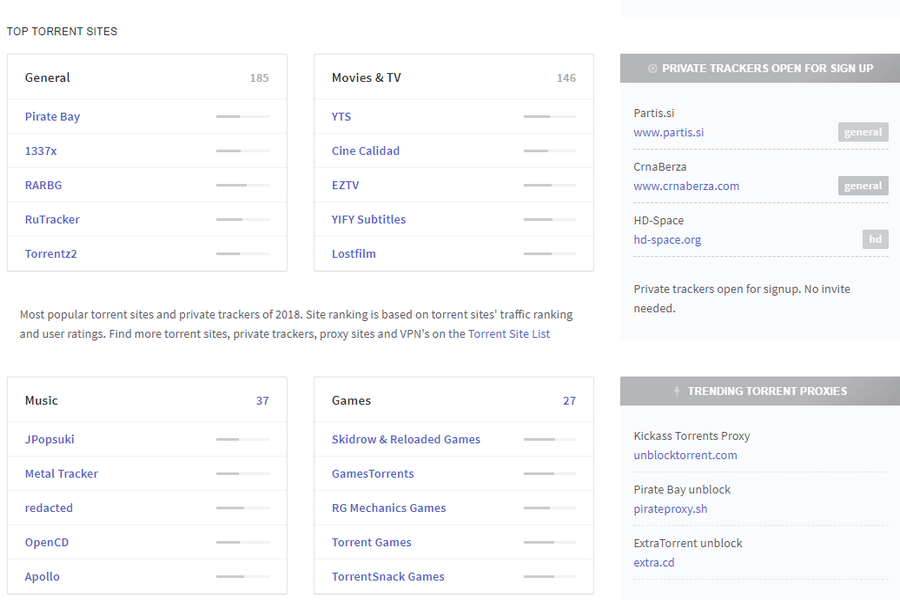Select the Torrent Games link
900x600 pixels.
pos(371,543)
